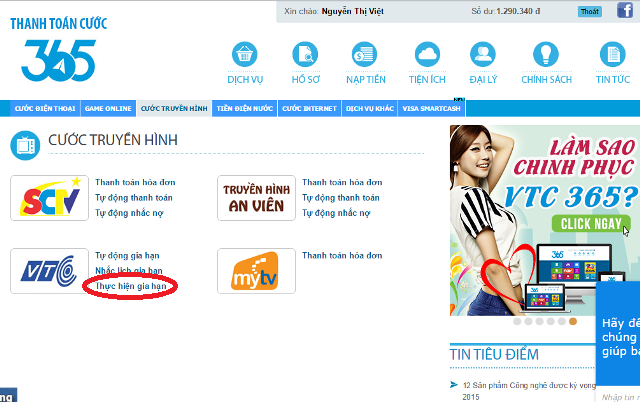Screen dimensions: 640x402
Task: Open the Tiện ích cloud icon
Action: point(427,54)
